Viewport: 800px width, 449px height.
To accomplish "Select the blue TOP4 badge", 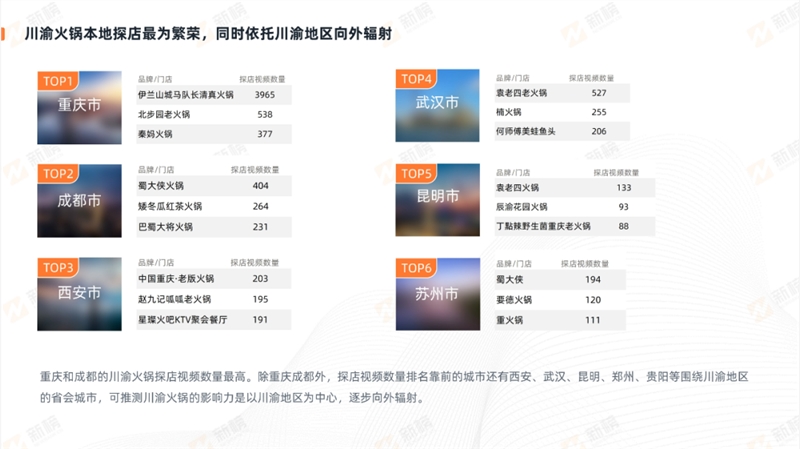I will (416, 79).
